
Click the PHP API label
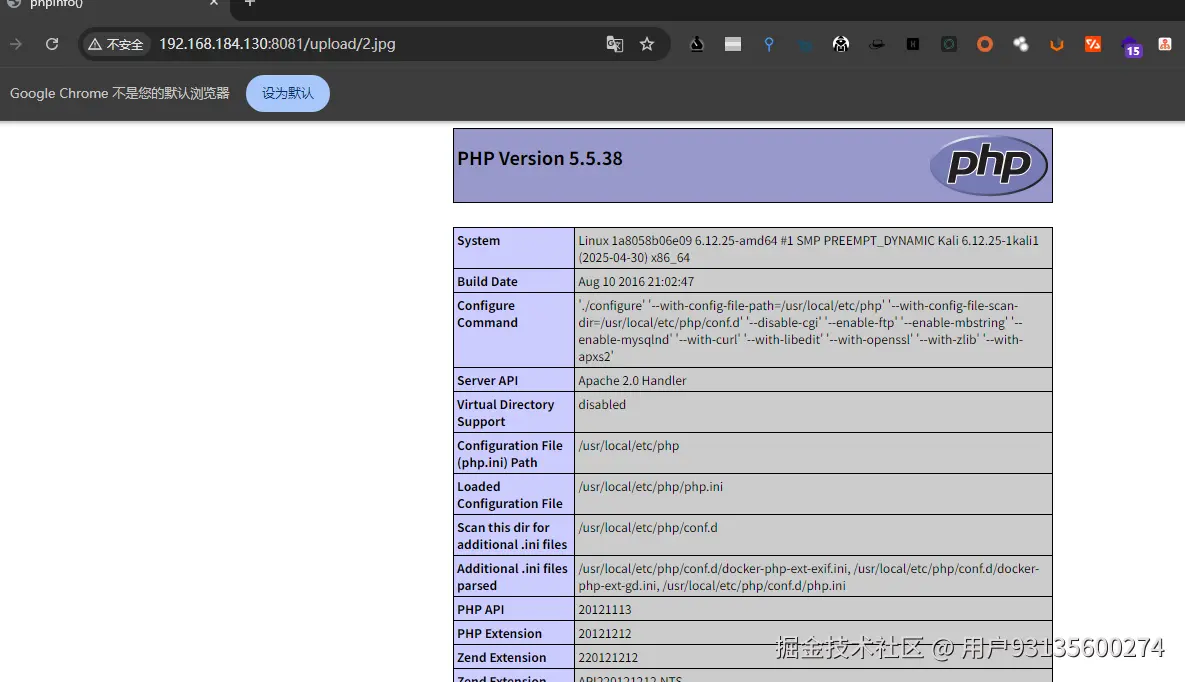pyautogui.click(x=480, y=609)
